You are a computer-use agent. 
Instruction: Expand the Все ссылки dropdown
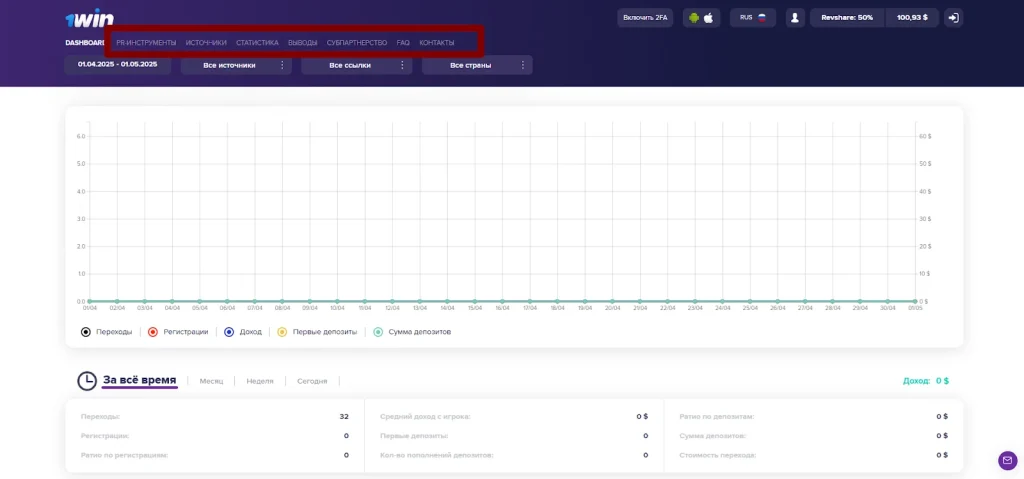[357, 65]
